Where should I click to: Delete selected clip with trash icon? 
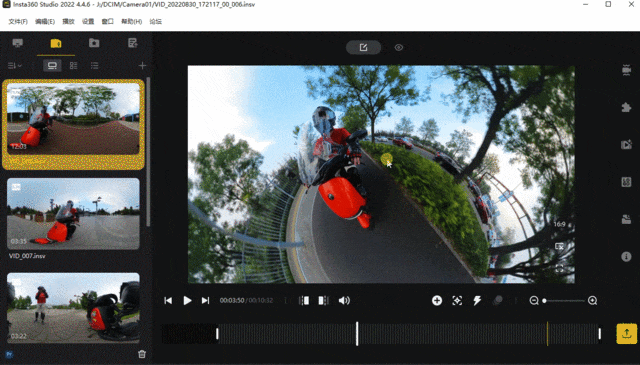(x=142, y=354)
